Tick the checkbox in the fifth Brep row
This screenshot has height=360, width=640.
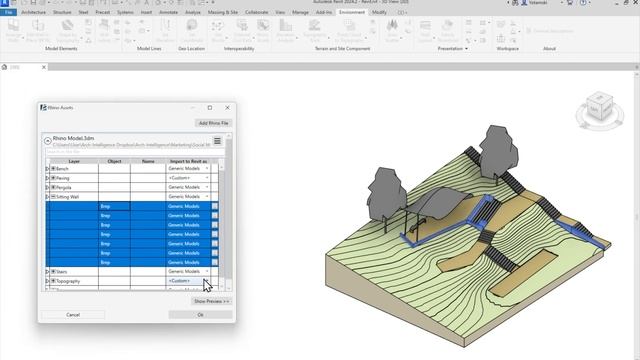point(215,244)
